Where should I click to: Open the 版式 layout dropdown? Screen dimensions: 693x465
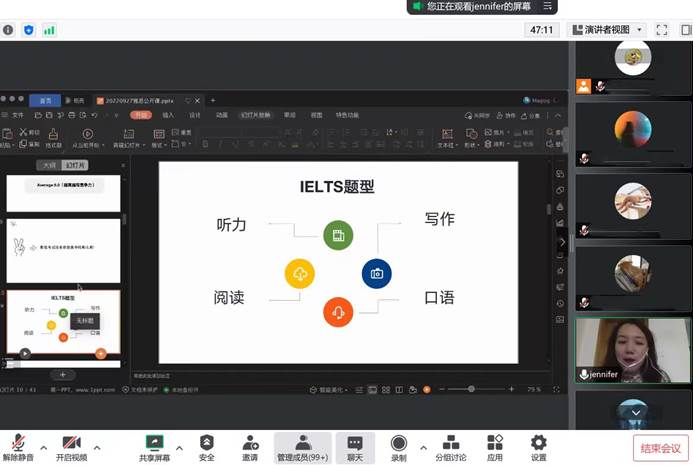[x=159, y=138]
